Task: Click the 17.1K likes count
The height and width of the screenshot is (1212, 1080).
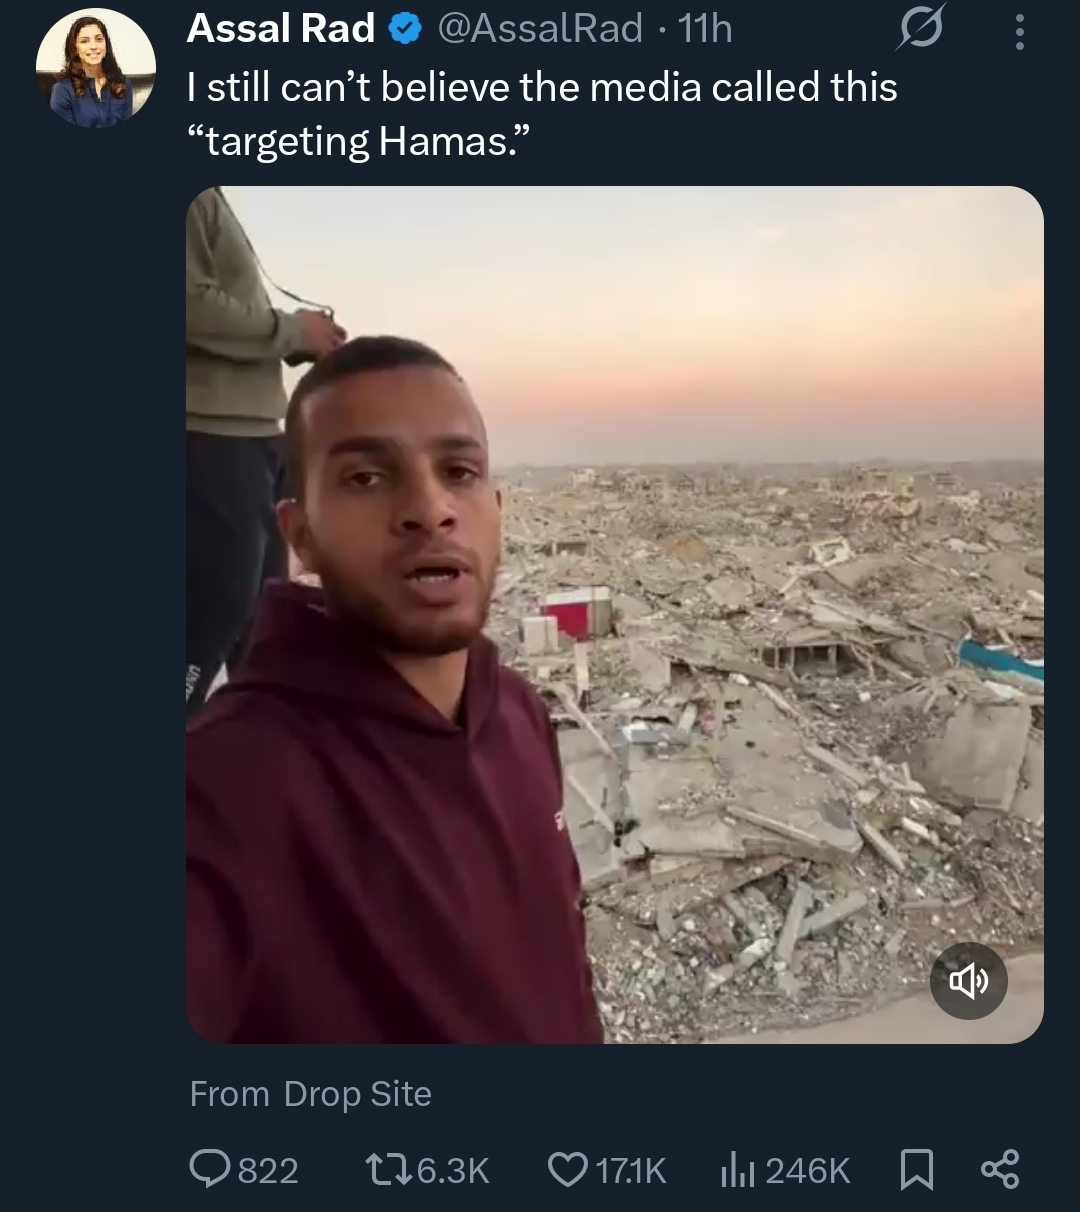Action: tap(630, 1170)
